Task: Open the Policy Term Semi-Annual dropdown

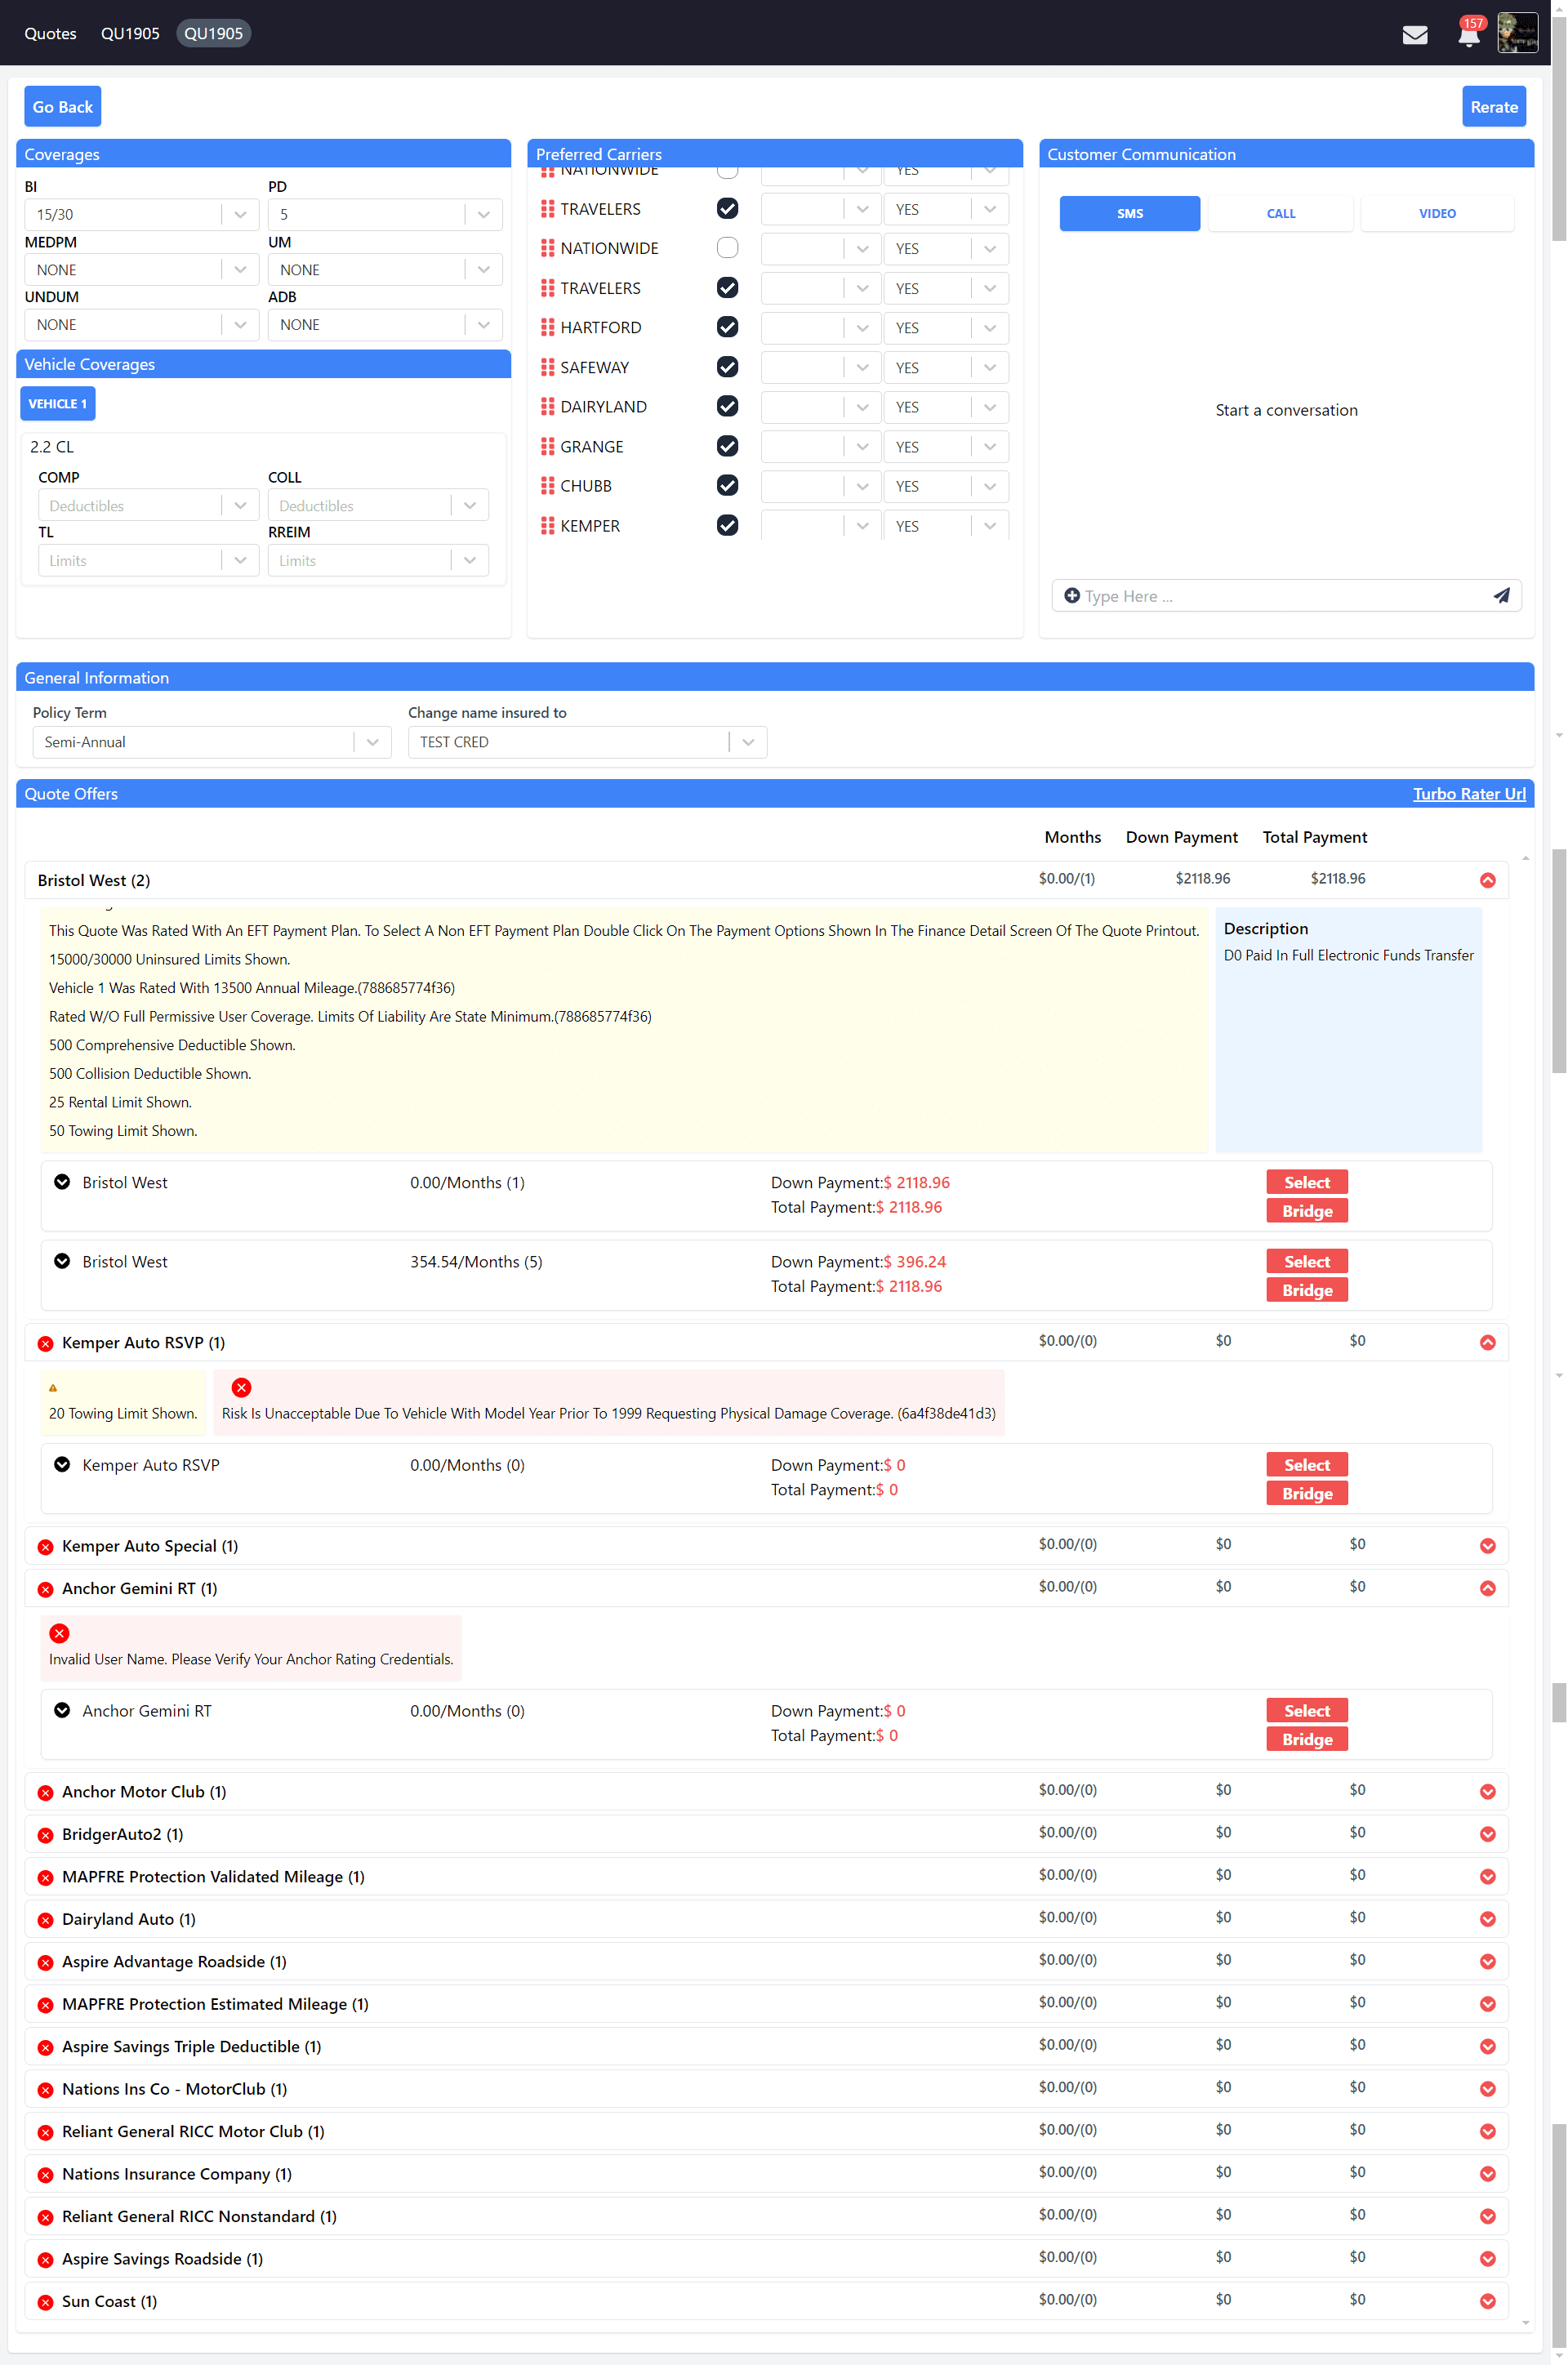Action: point(212,742)
